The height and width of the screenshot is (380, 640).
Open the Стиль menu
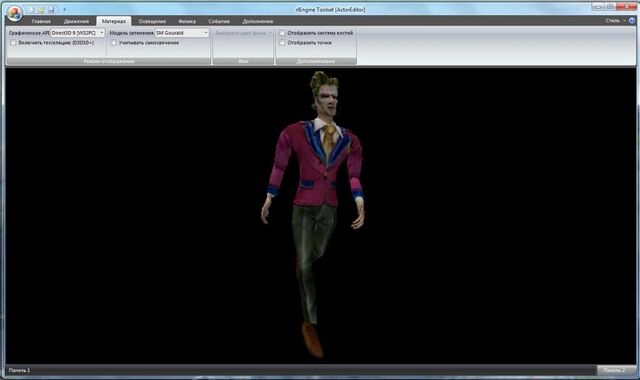pyautogui.click(x=613, y=20)
